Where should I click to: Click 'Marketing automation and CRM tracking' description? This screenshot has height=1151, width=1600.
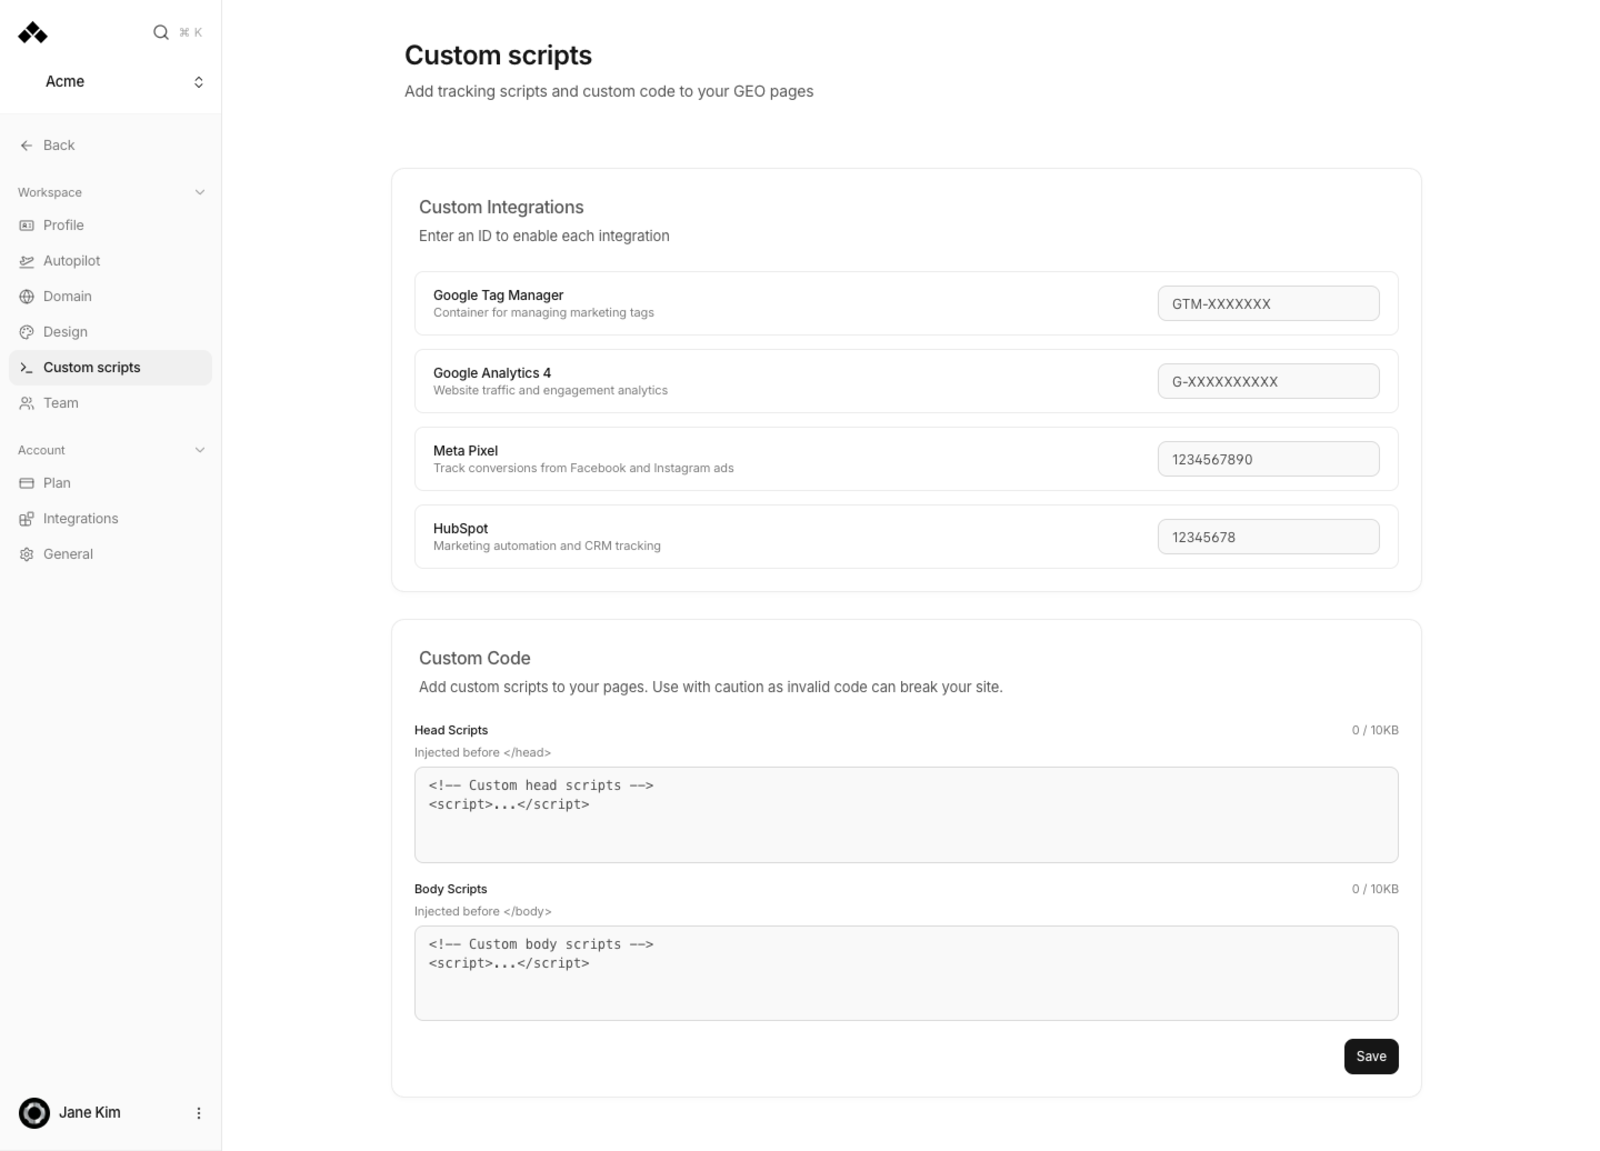coord(547,546)
